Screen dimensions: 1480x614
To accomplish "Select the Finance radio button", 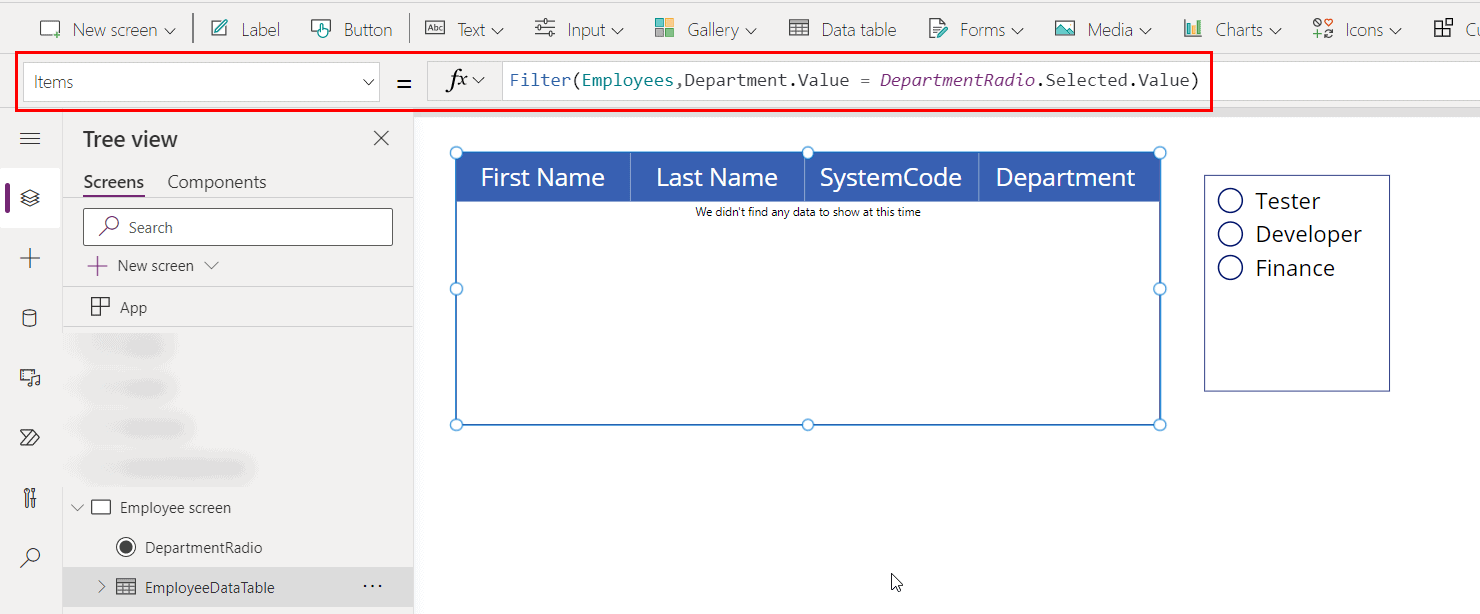I will [x=1230, y=268].
